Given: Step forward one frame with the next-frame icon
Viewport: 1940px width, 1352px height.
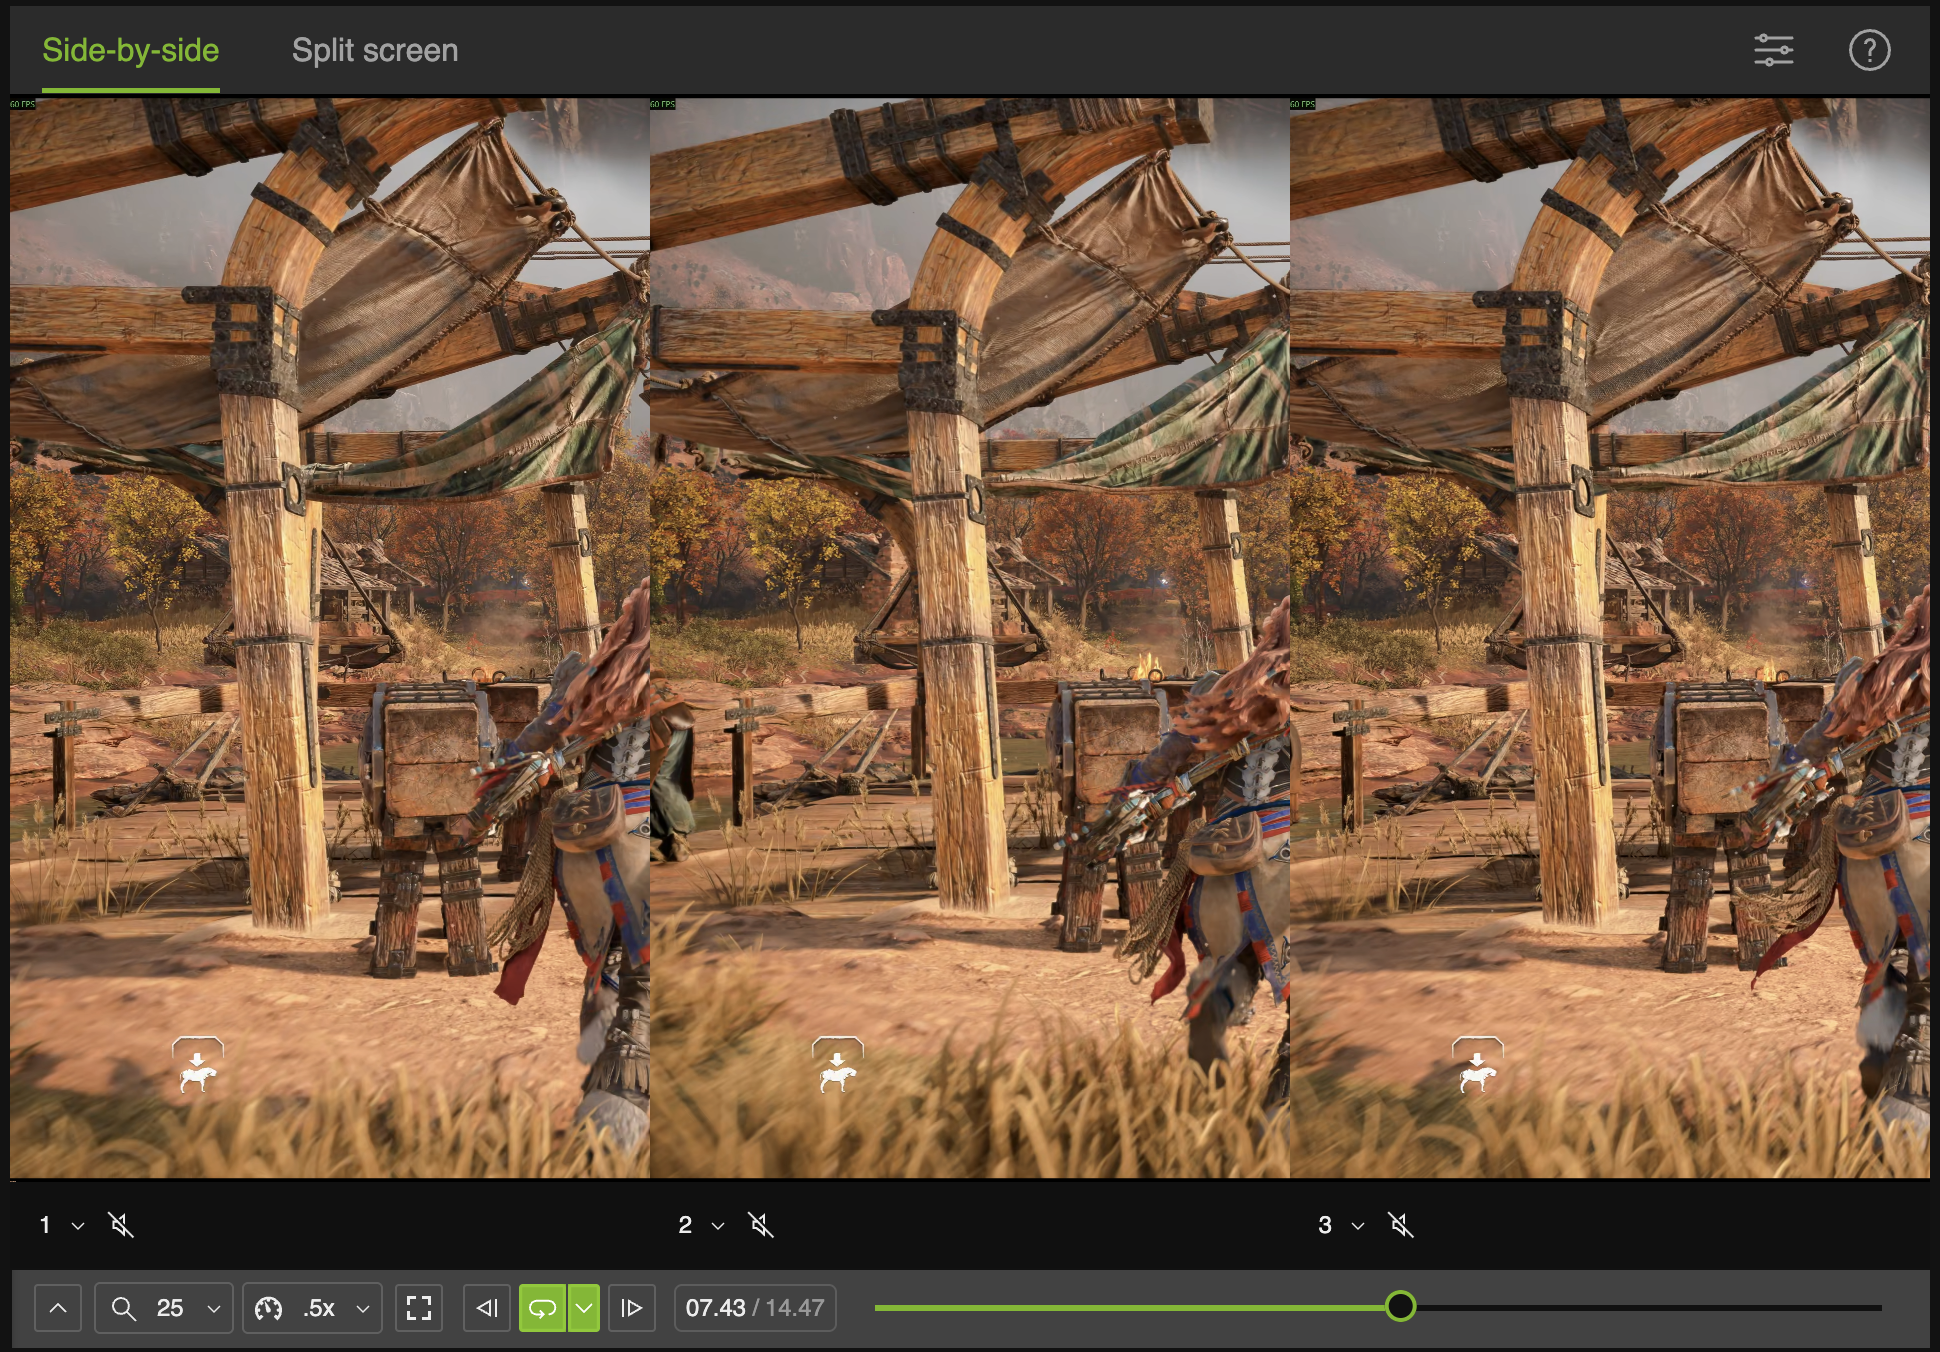Looking at the screenshot, I should pyautogui.click(x=632, y=1307).
